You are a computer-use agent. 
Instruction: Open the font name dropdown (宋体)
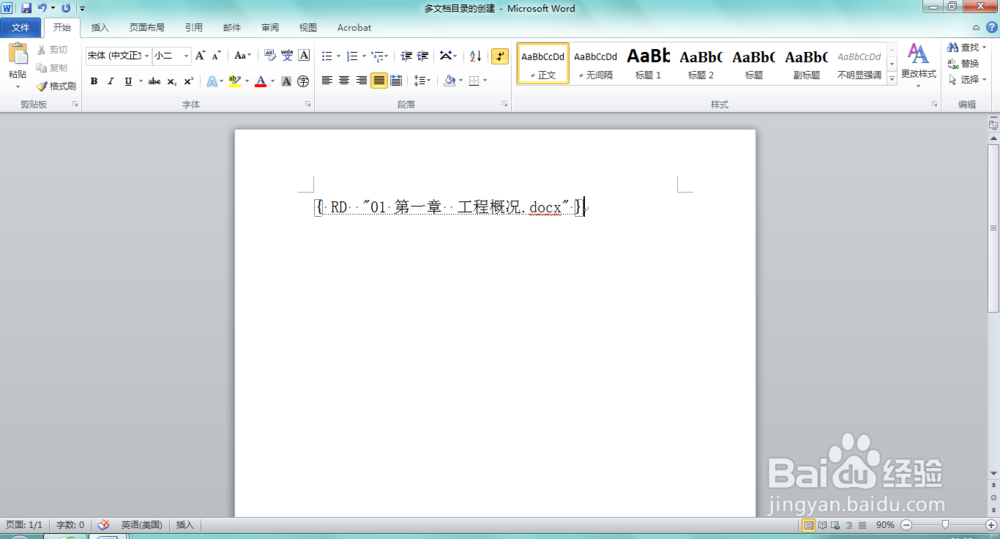pos(147,56)
